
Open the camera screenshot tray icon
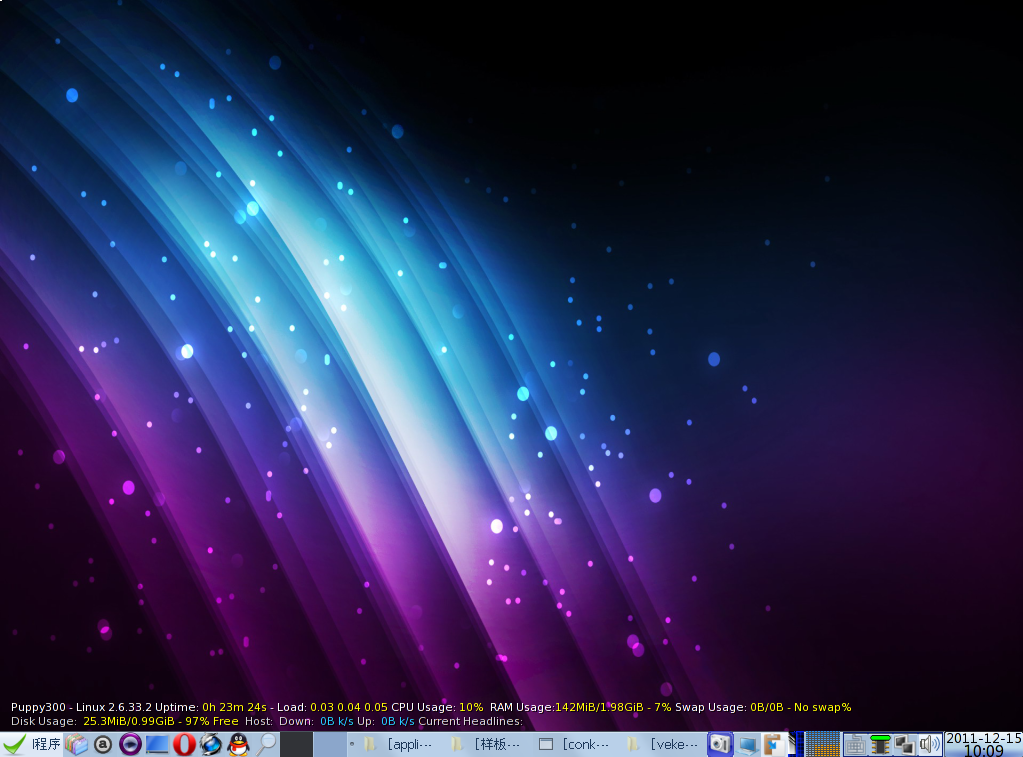coord(720,745)
